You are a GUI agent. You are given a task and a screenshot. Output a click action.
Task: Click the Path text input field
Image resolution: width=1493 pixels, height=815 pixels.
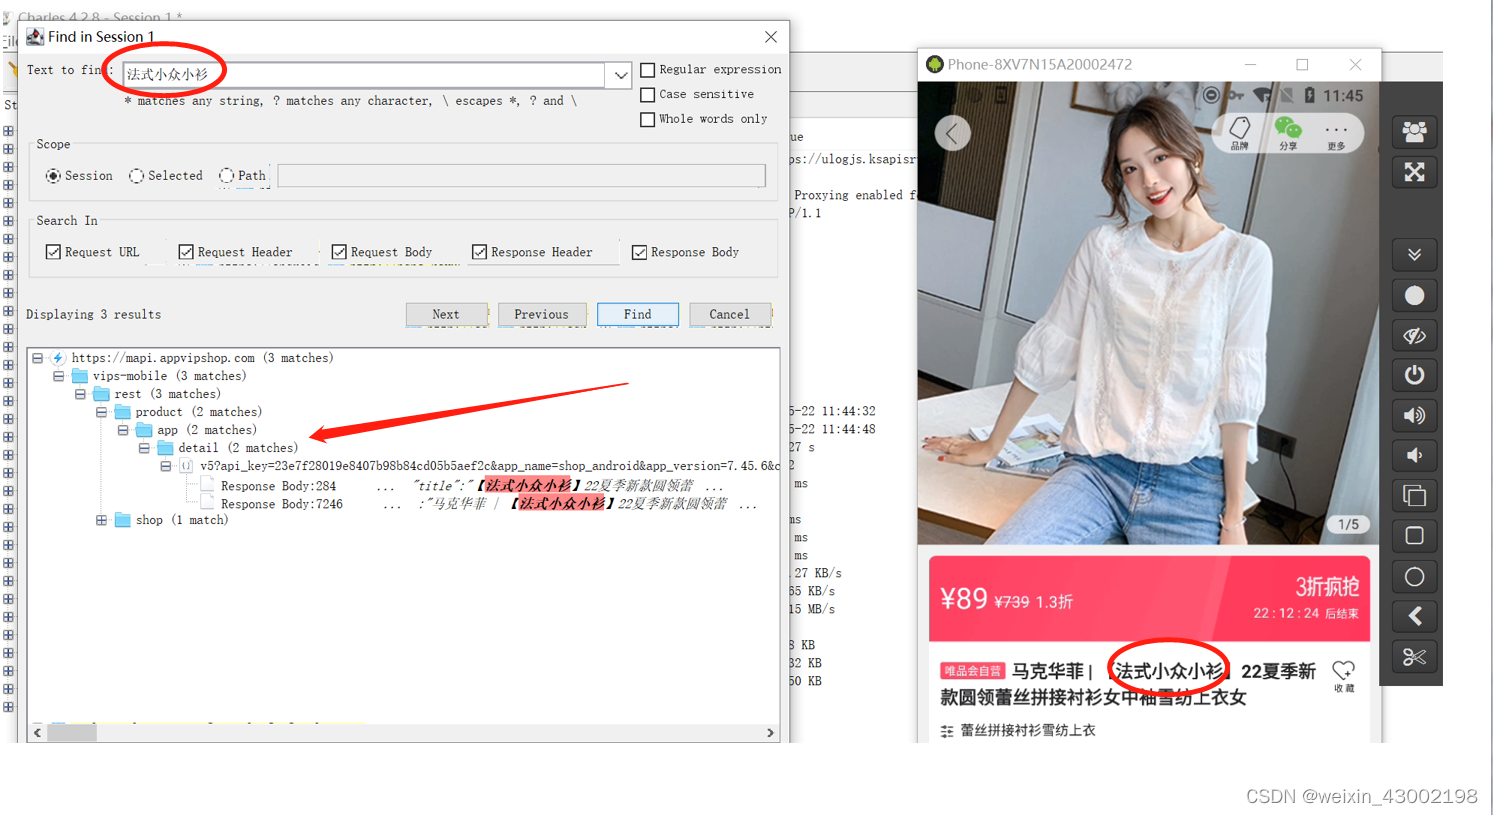tap(521, 176)
